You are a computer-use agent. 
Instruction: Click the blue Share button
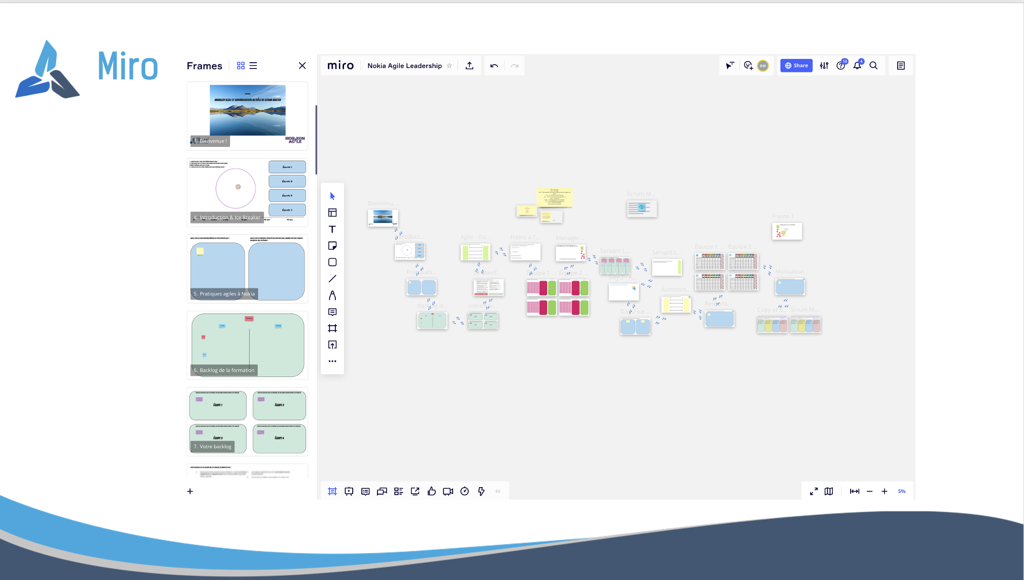[796, 66]
